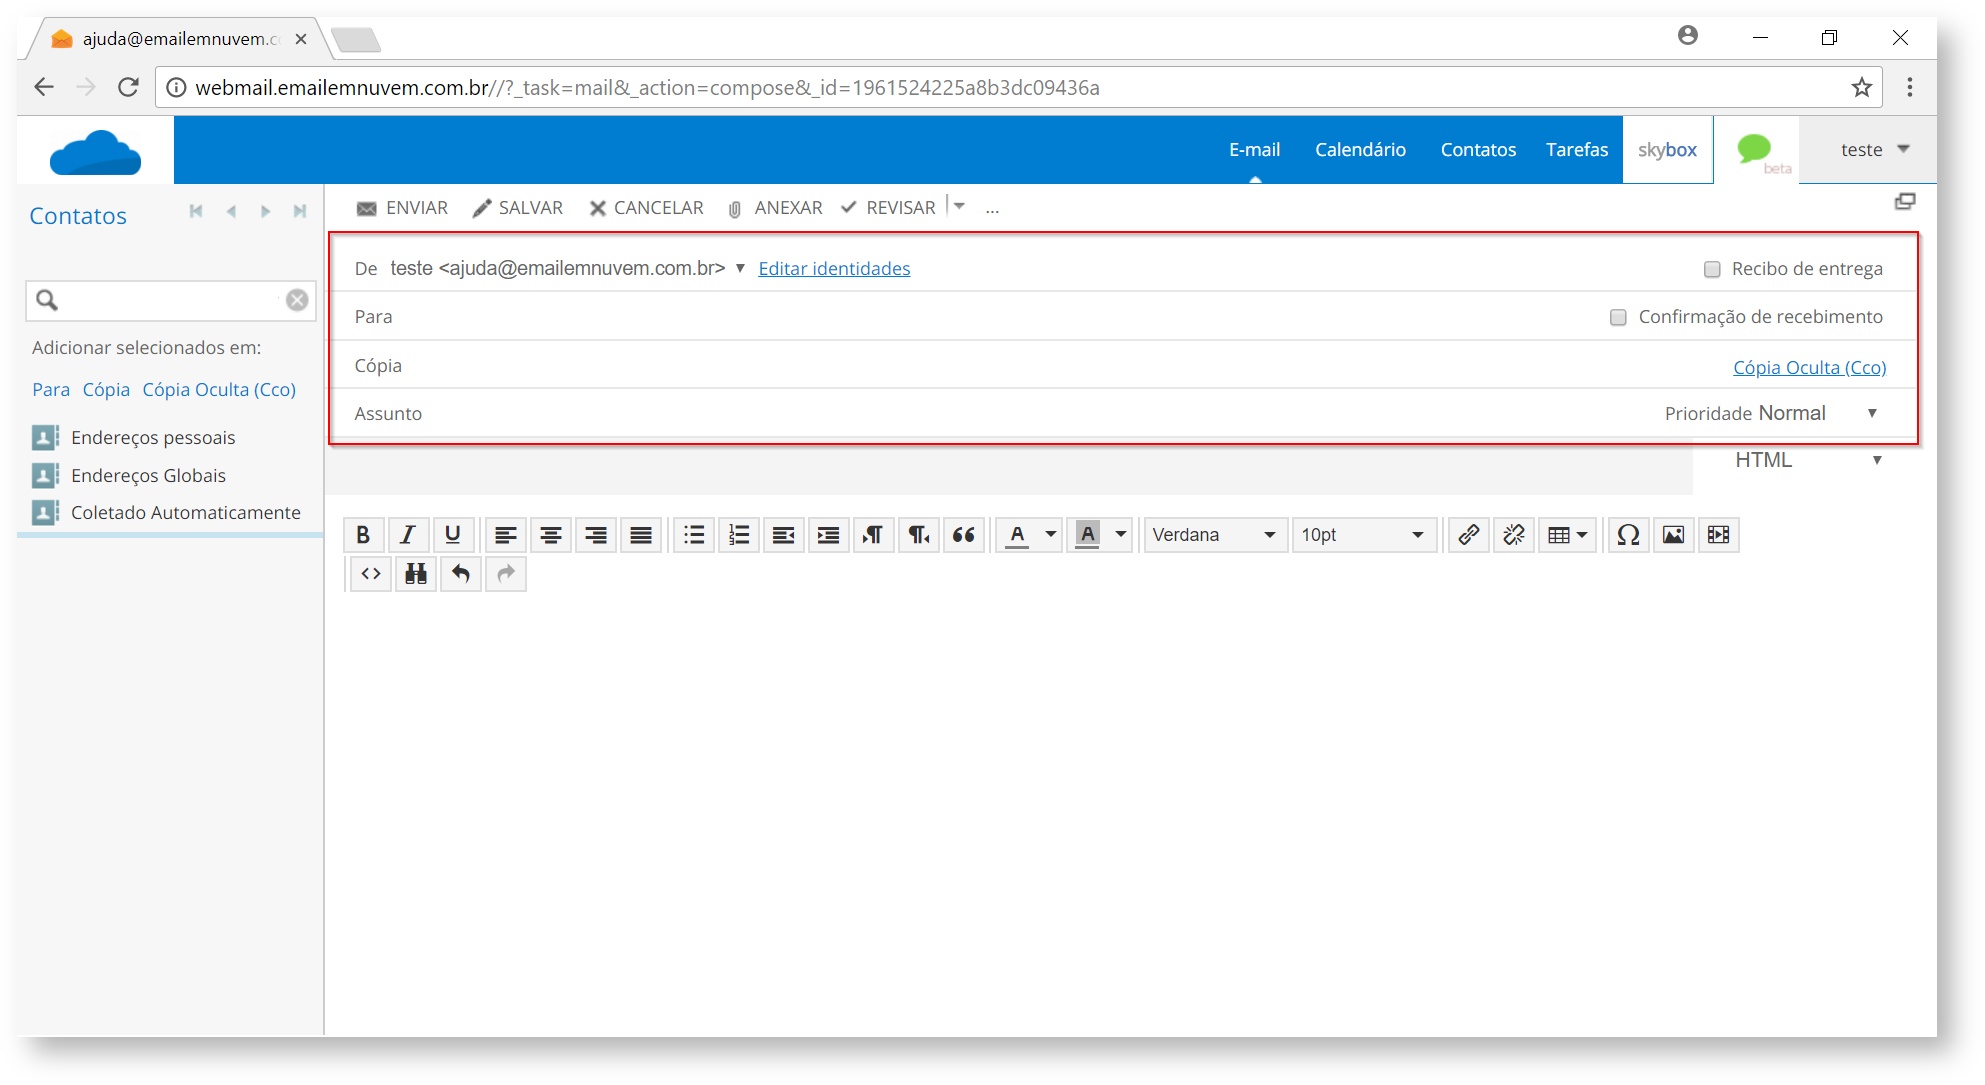Enable Confirmação de recebimento
The image size is (1985, 1085).
coord(1618,316)
